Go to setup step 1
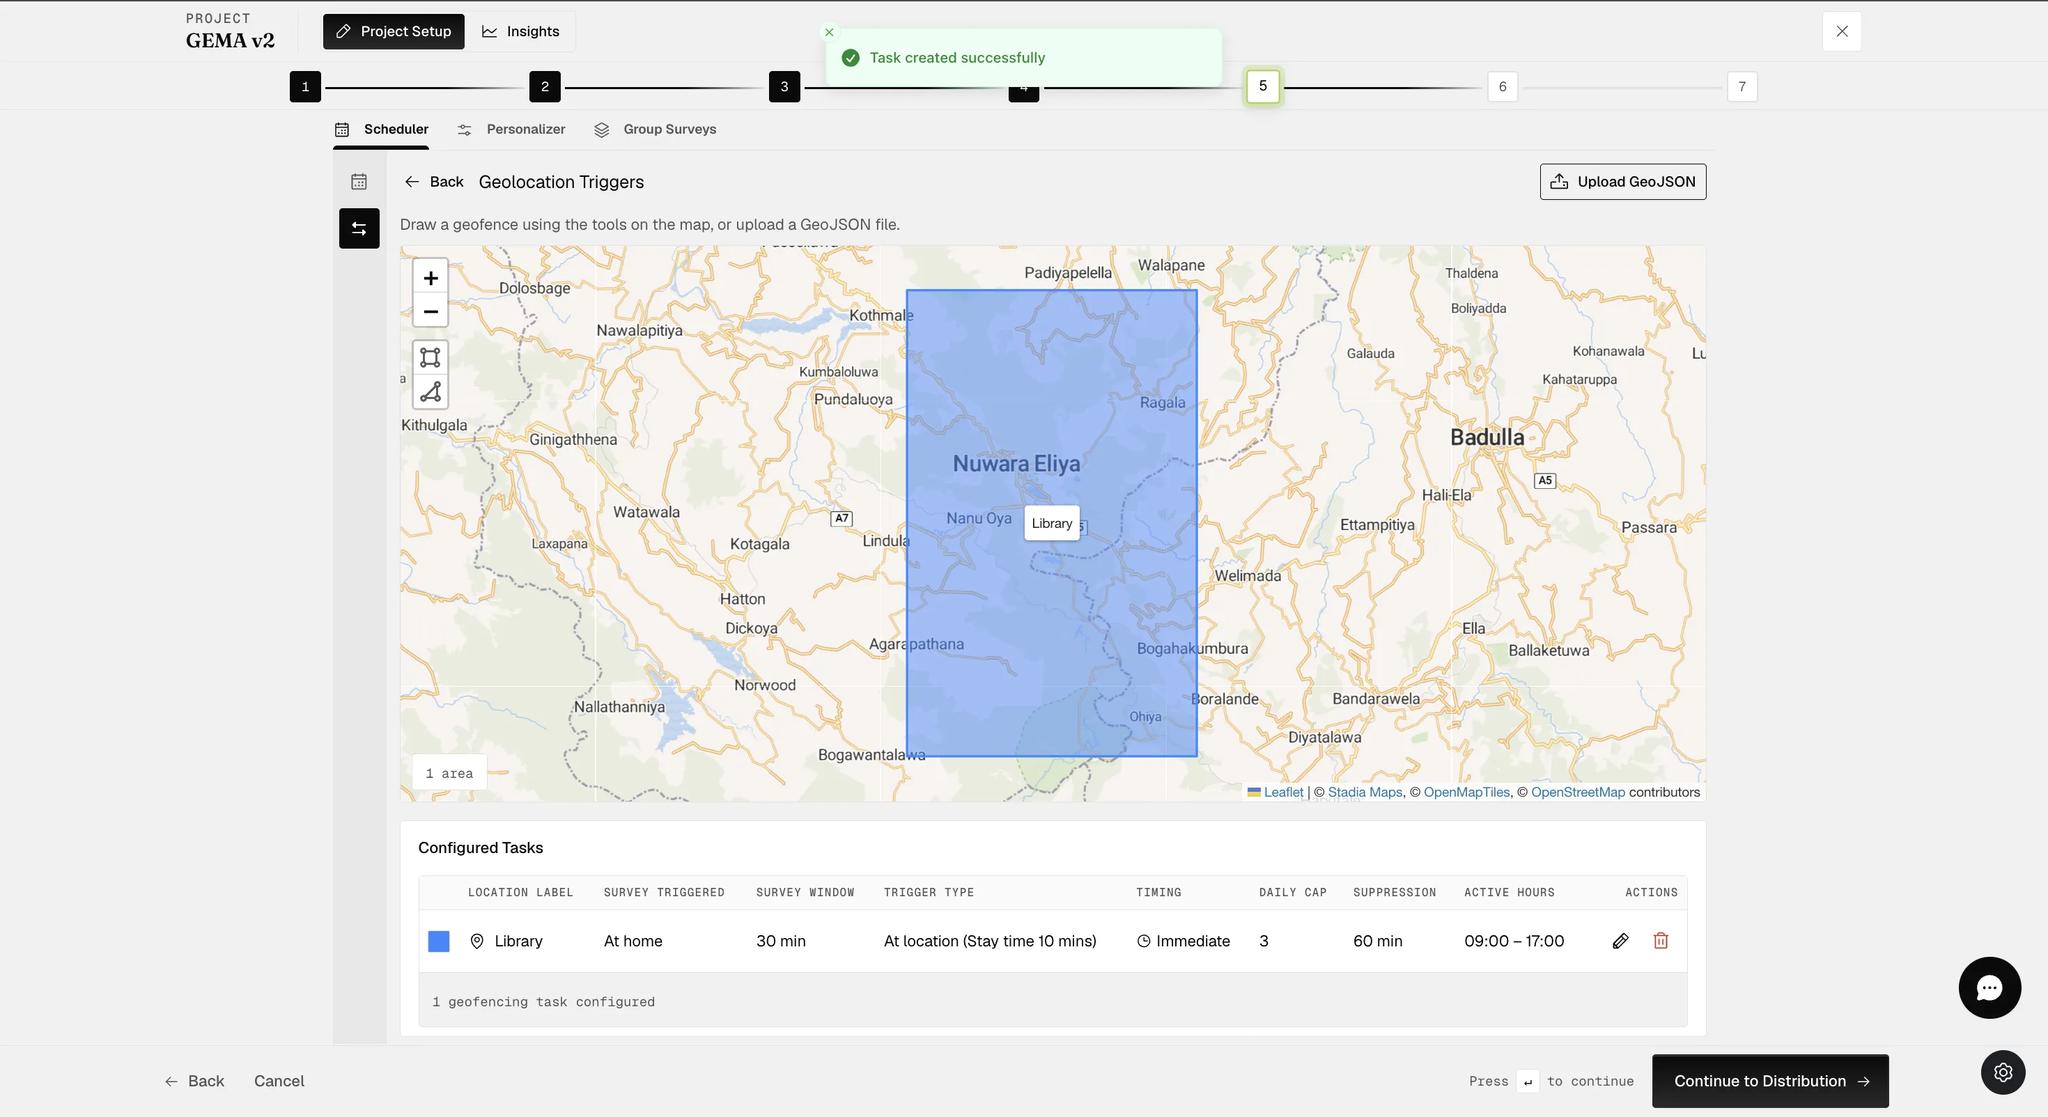2048x1117 pixels. tap(305, 87)
